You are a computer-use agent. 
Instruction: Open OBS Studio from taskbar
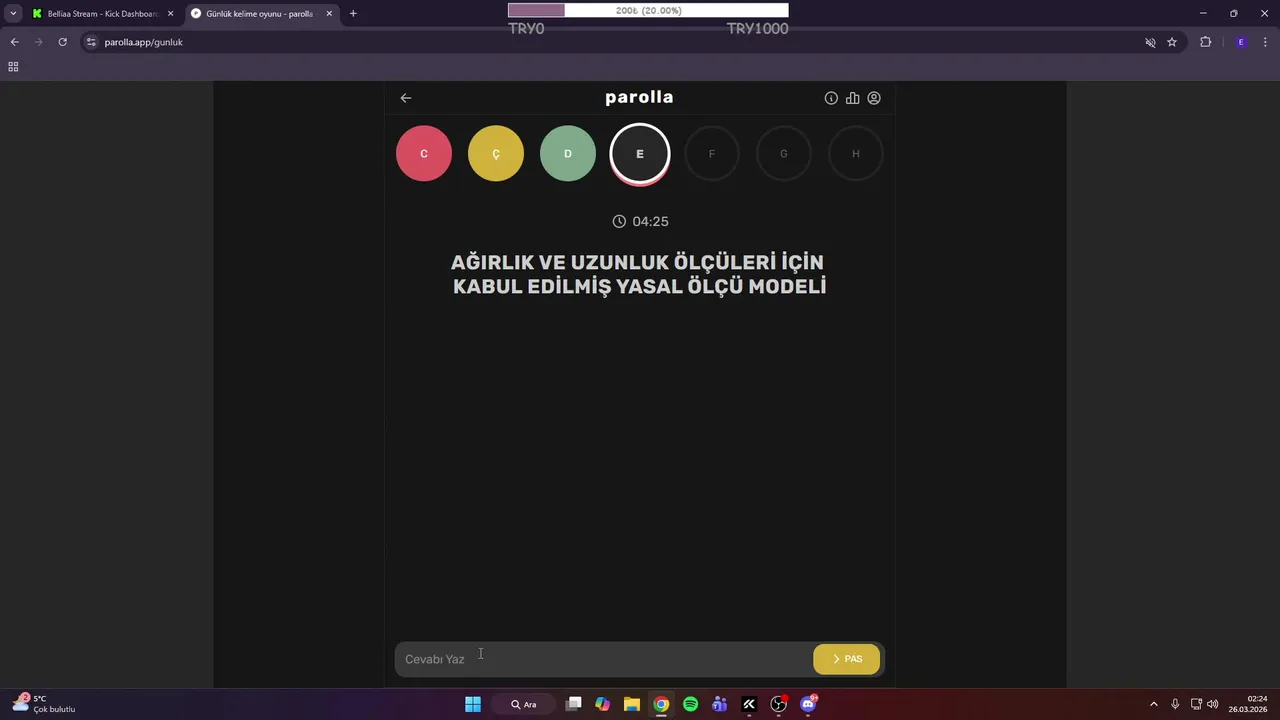pyautogui.click(x=779, y=704)
